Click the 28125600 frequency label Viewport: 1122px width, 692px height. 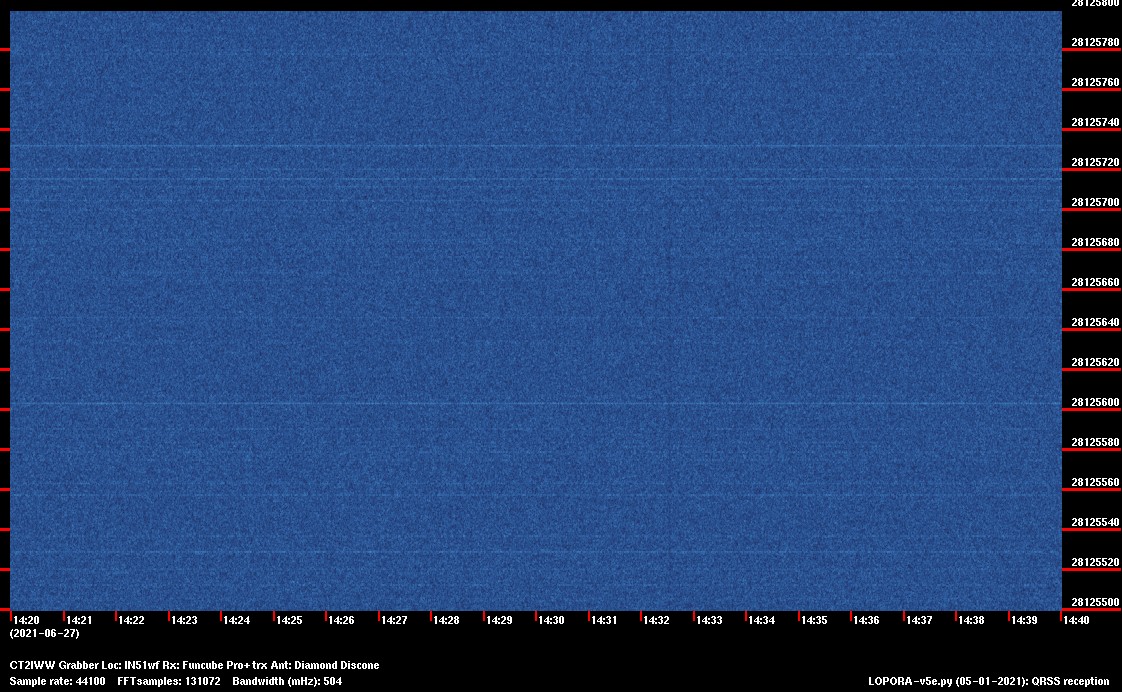click(1095, 402)
